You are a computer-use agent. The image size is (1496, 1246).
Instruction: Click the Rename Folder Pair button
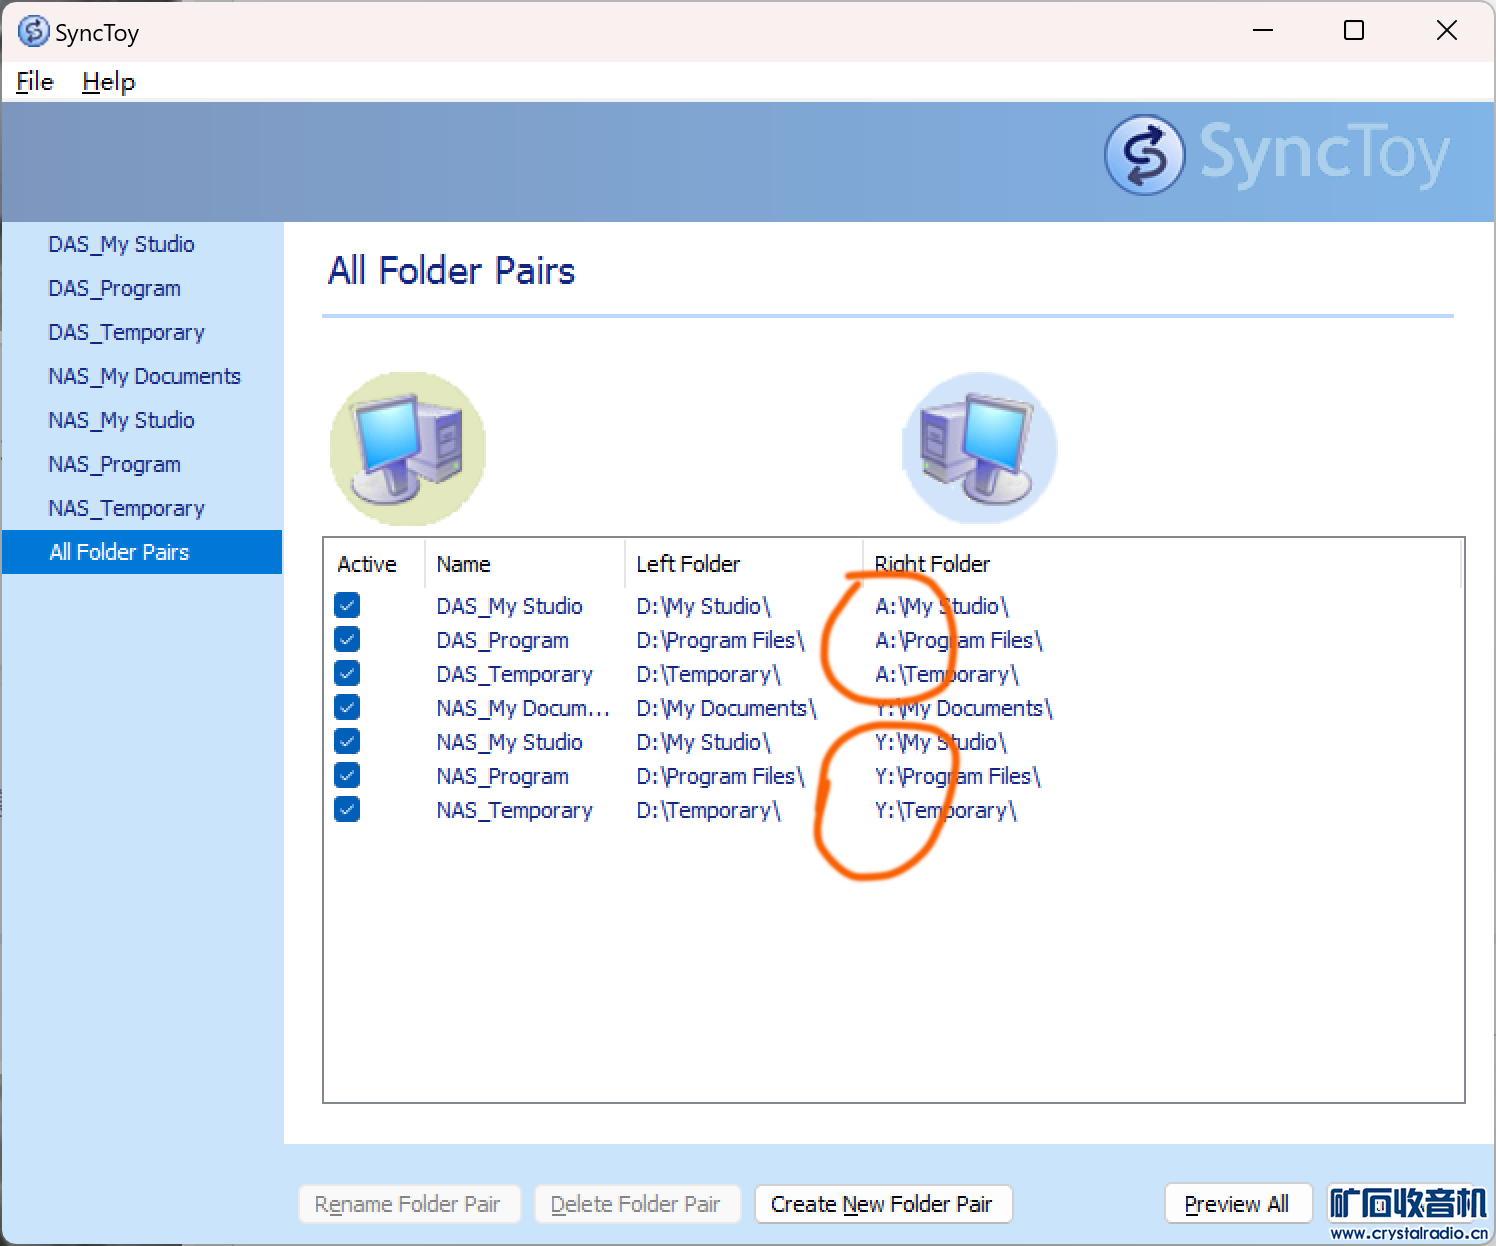(410, 1204)
